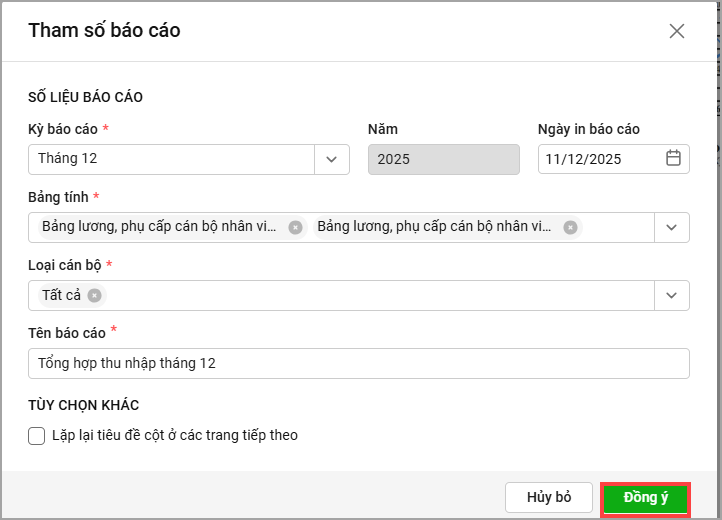
Task: Expand the Loại cán bộ dropdown arrow
Action: coord(672,295)
